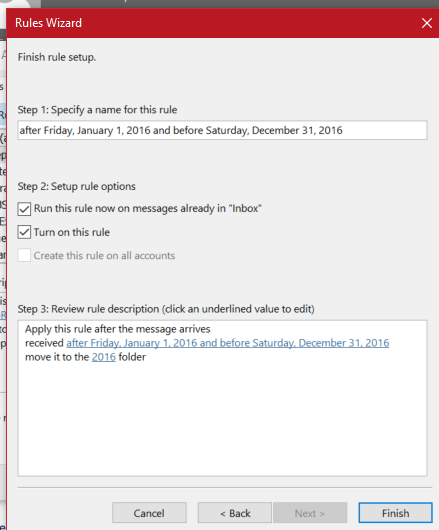Screen dimensions: 439x530
Task: Close the Rules Wizard dialog
Action: tap(426, 23)
